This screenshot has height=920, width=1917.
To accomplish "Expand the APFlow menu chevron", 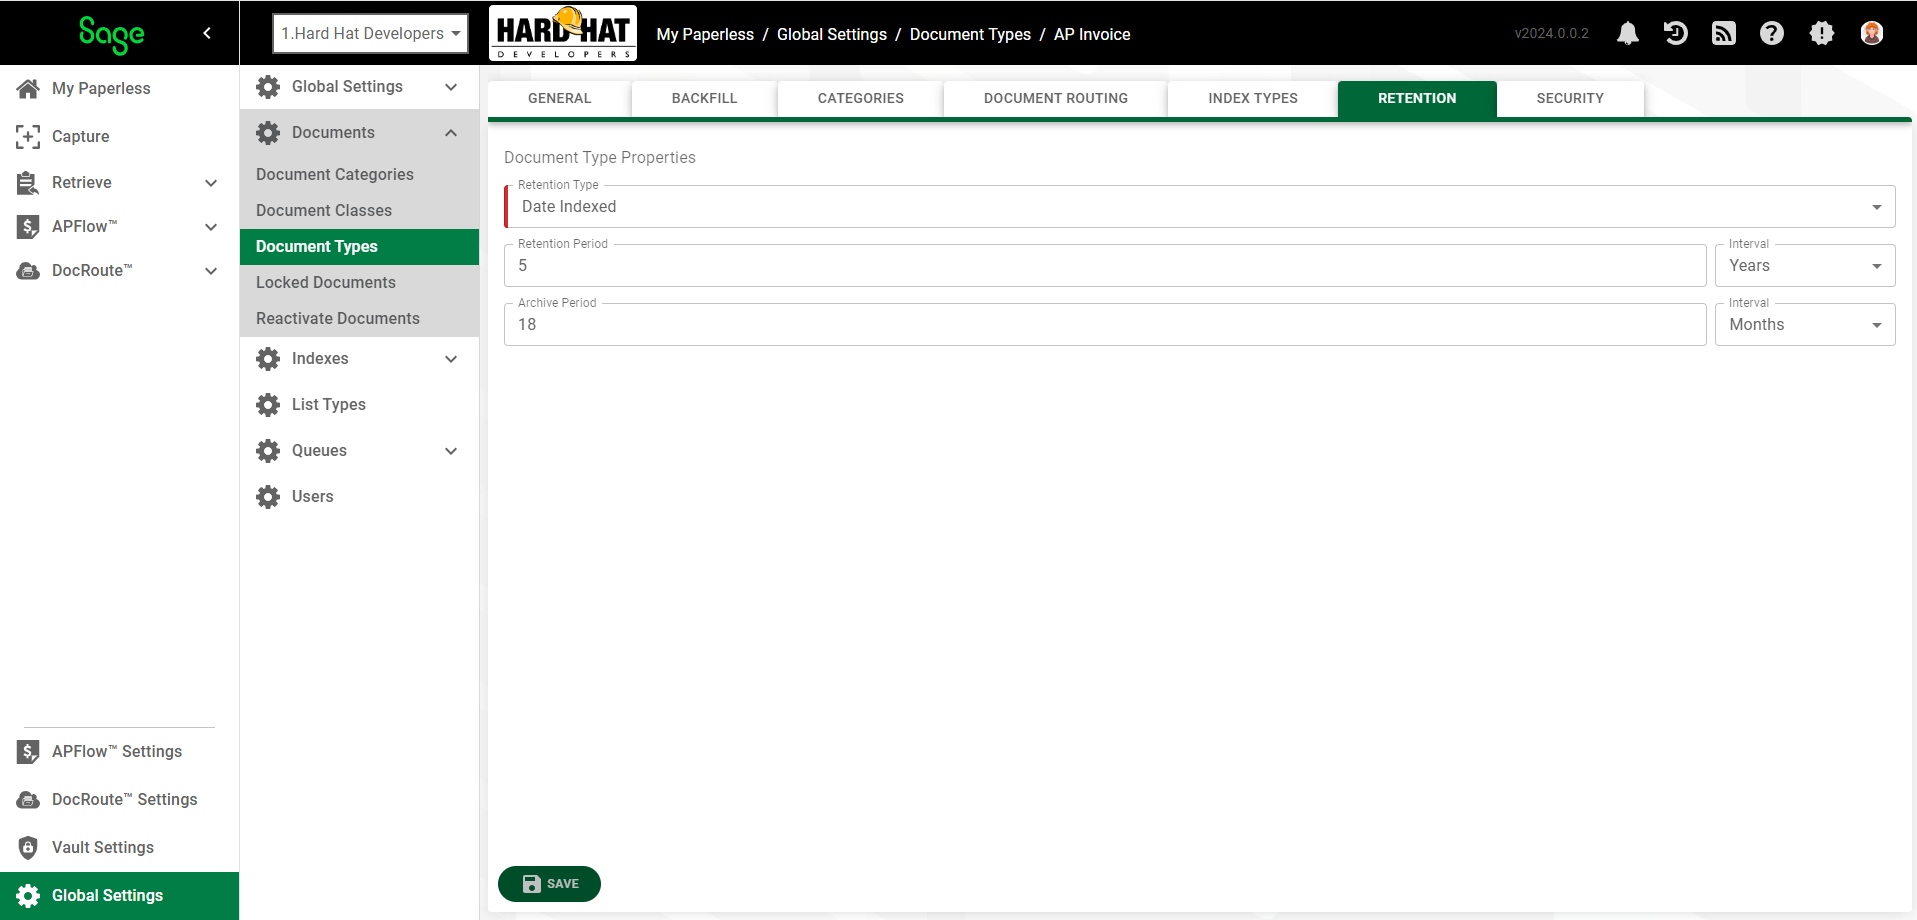I will pyautogui.click(x=211, y=227).
